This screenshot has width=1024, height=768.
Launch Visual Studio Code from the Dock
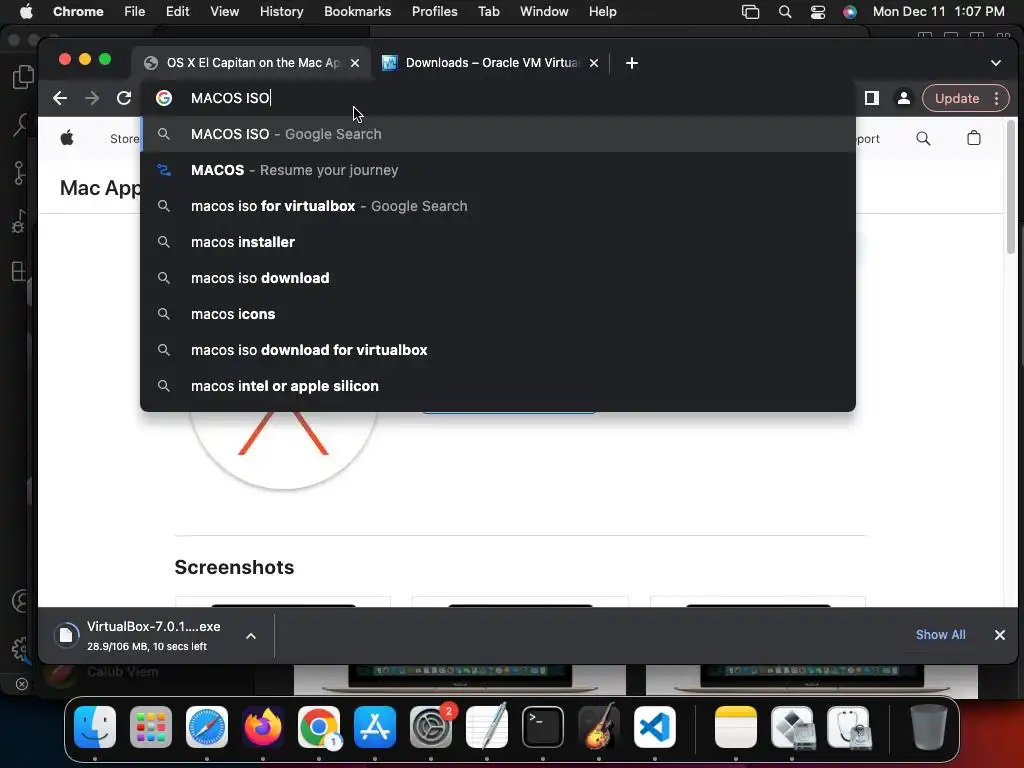(x=654, y=727)
